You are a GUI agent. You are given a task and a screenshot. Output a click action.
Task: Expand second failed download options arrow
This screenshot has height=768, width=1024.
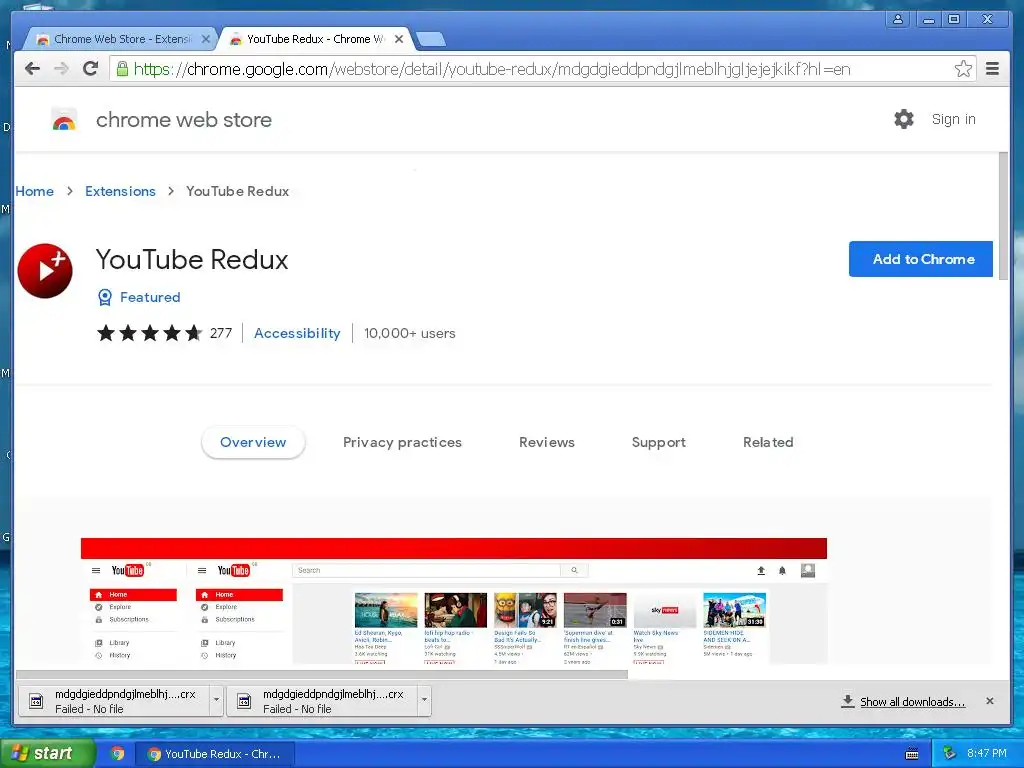tap(424, 700)
